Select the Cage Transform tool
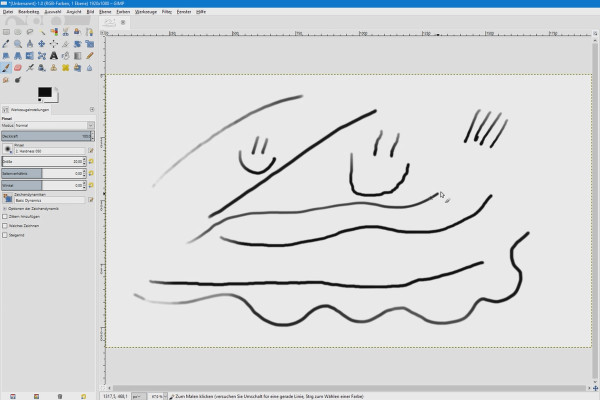The height and width of the screenshot is (400, 600). (x=42, y=56)
